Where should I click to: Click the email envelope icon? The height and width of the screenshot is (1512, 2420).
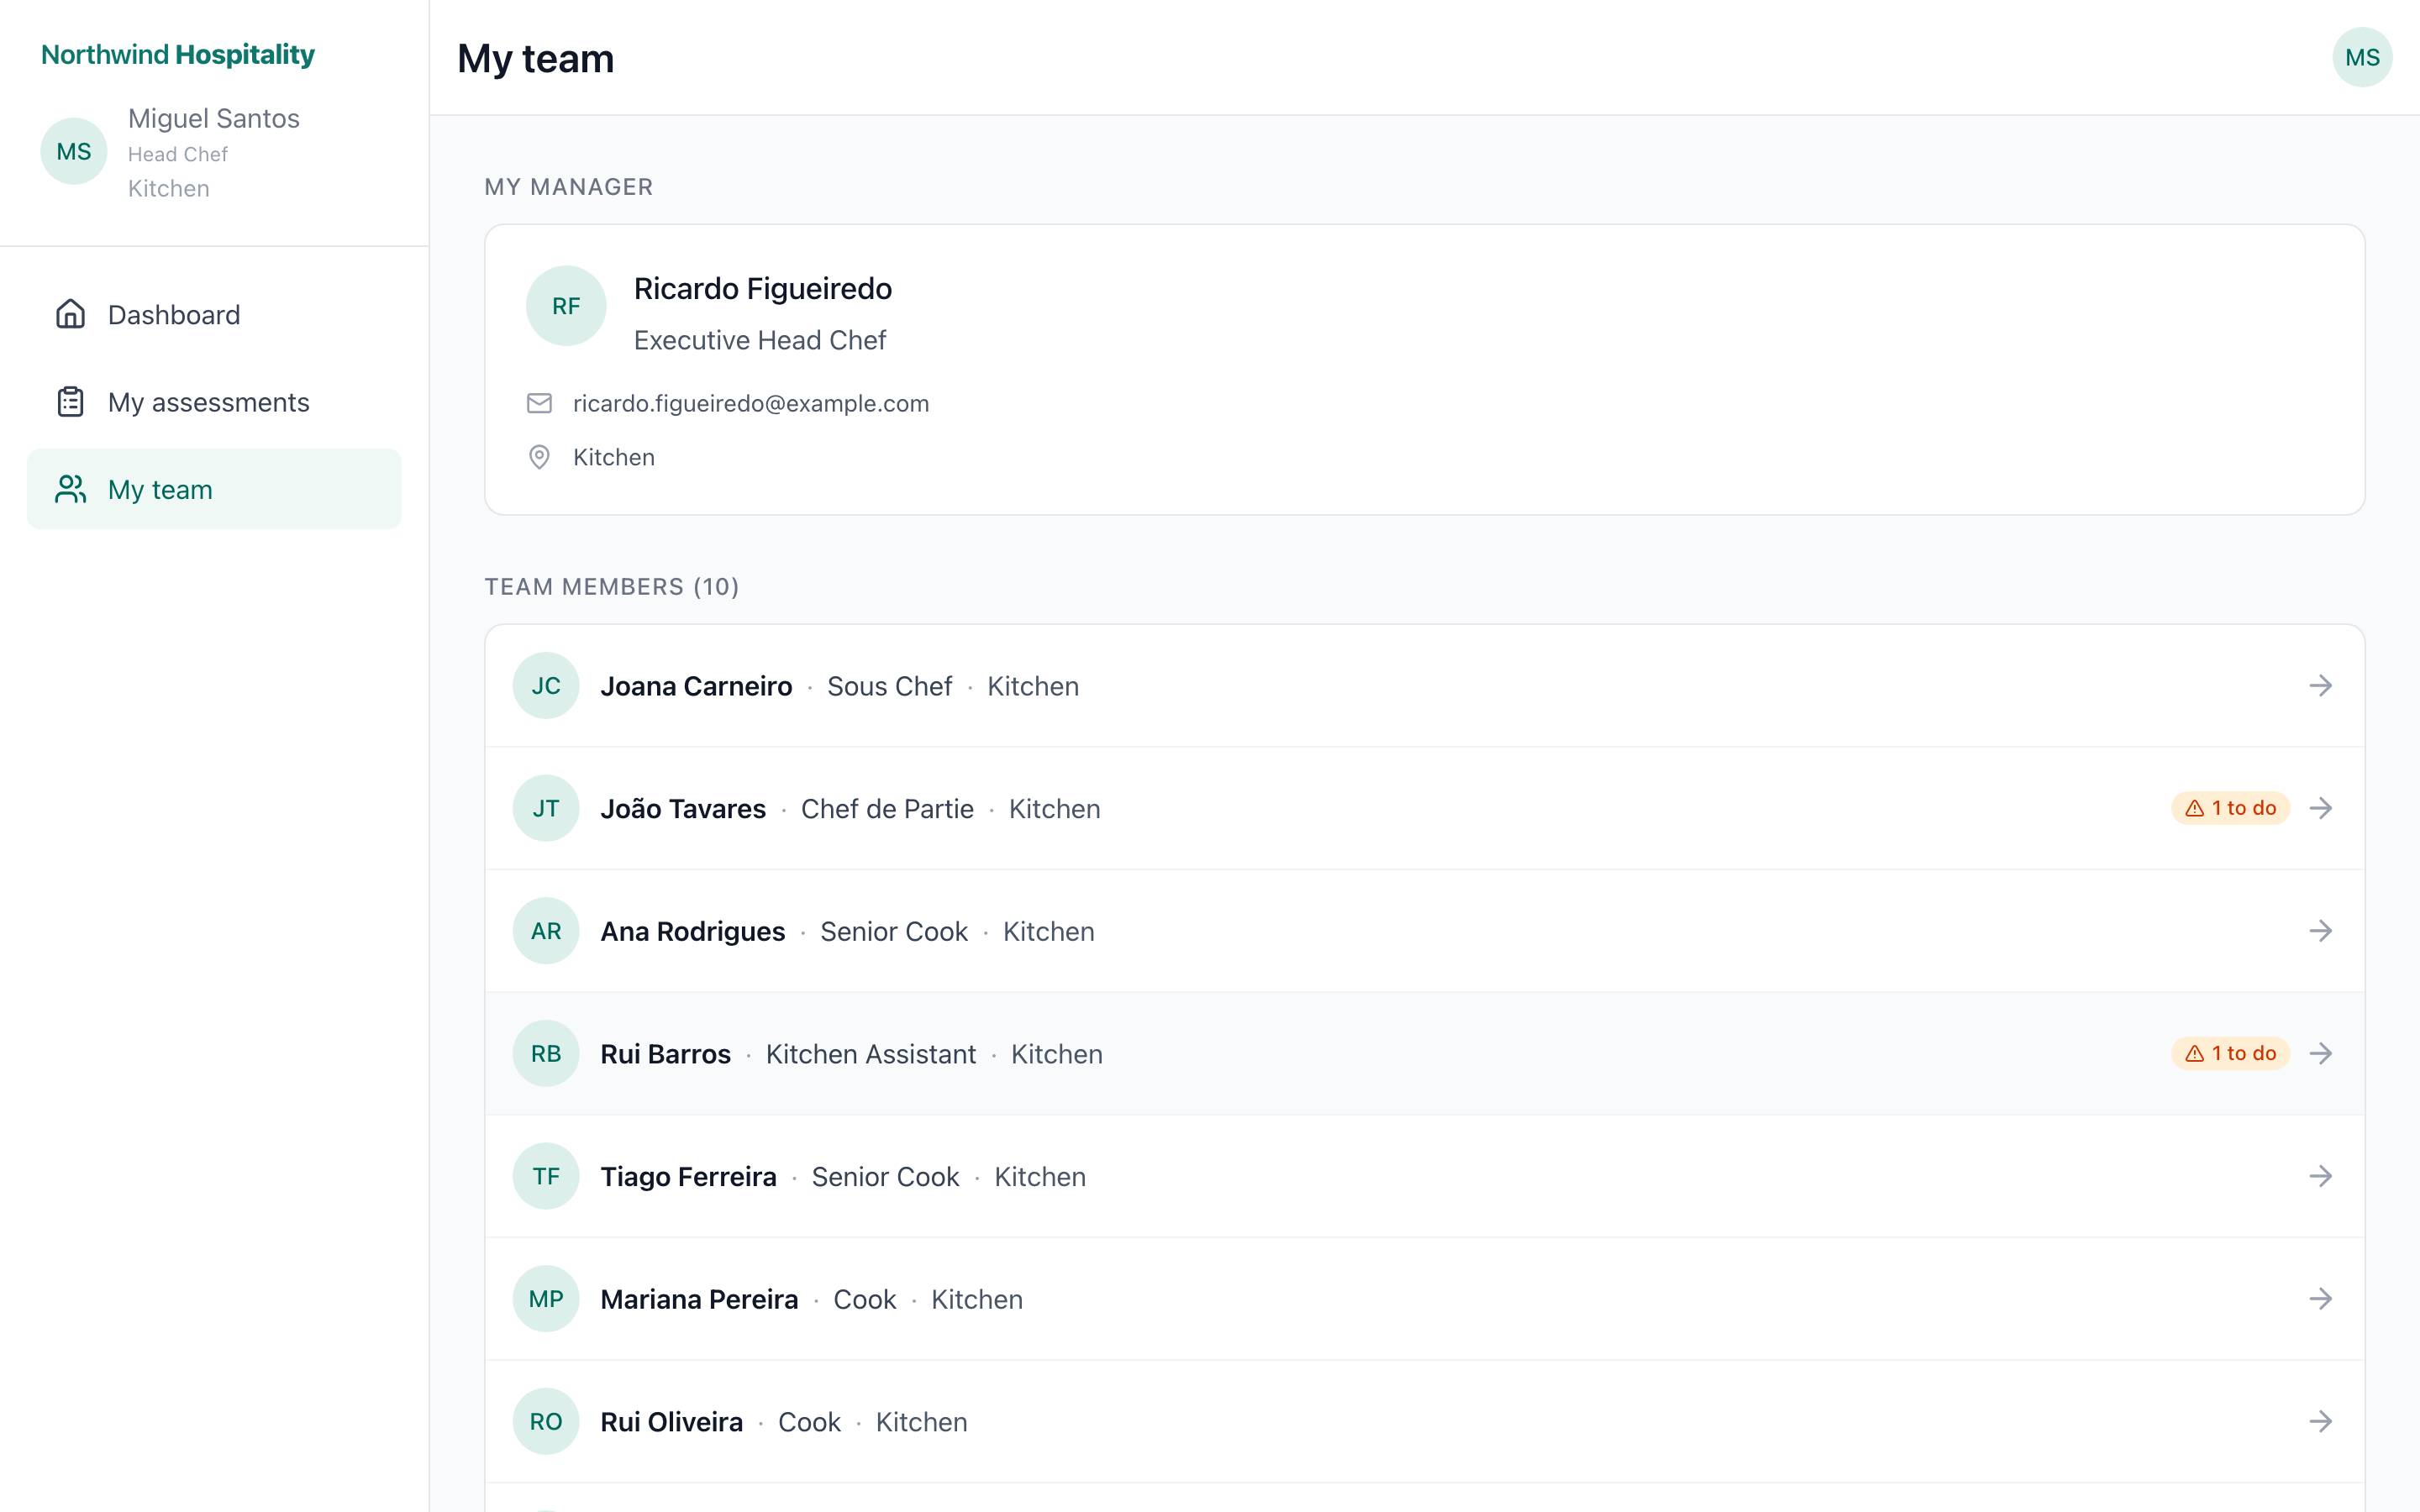539,403
